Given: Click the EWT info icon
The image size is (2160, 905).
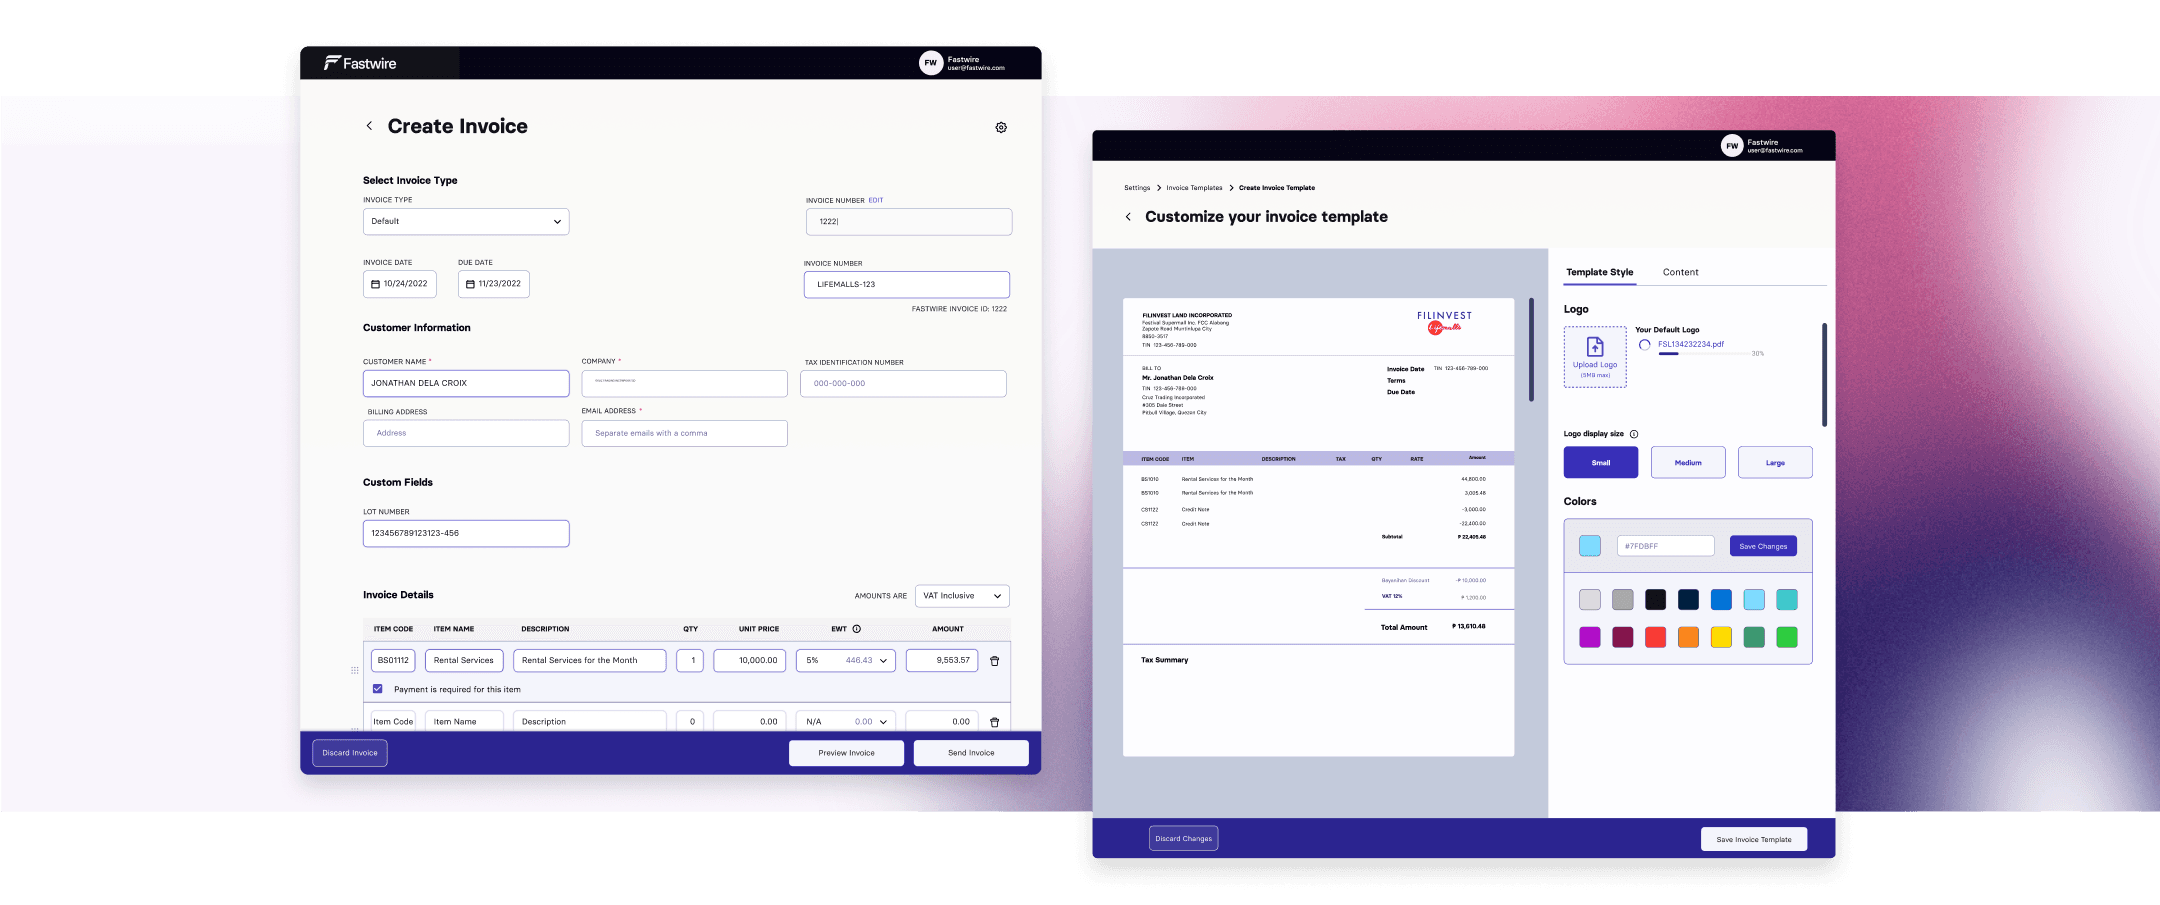Looking at the screenshot, I should point(856,629).
